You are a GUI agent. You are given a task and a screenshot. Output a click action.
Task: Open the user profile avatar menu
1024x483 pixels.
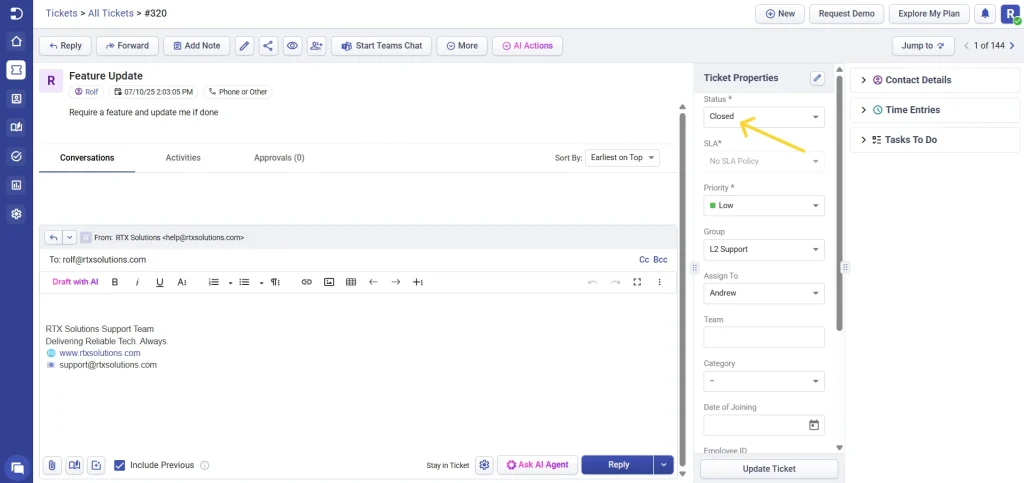point(1010,14)
